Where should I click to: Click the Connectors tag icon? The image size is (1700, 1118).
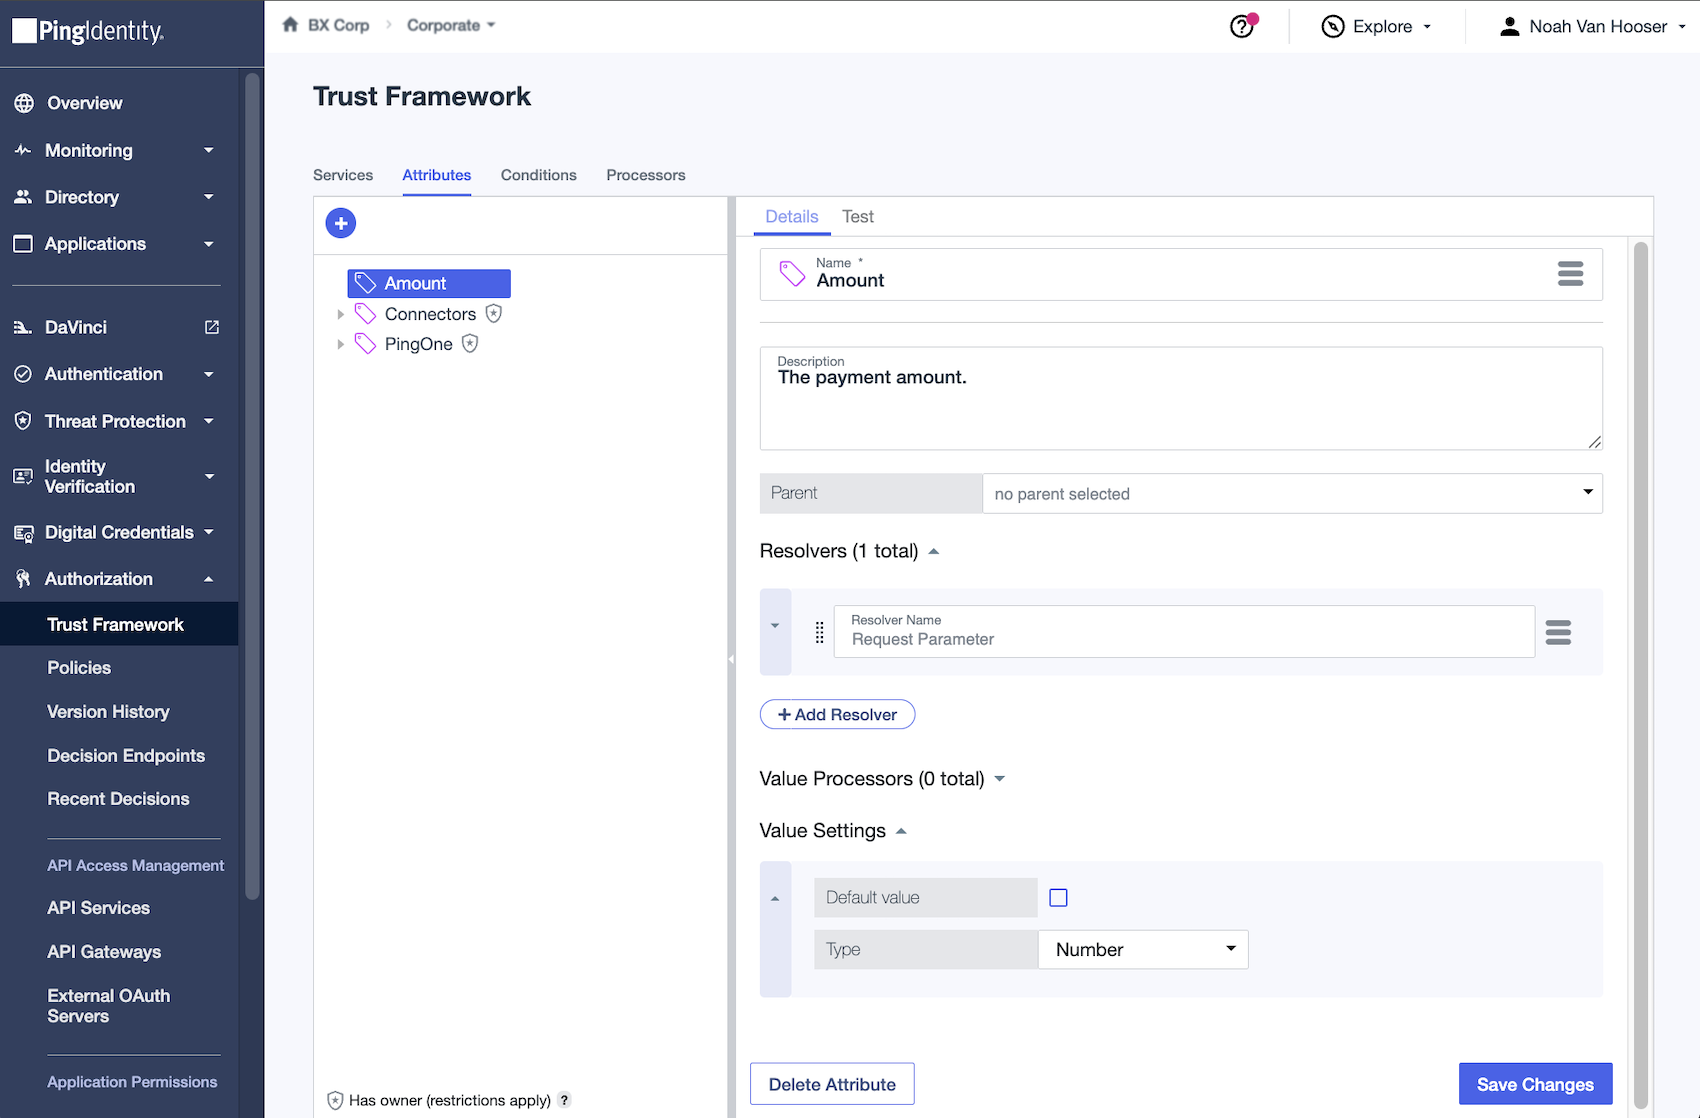366,314
